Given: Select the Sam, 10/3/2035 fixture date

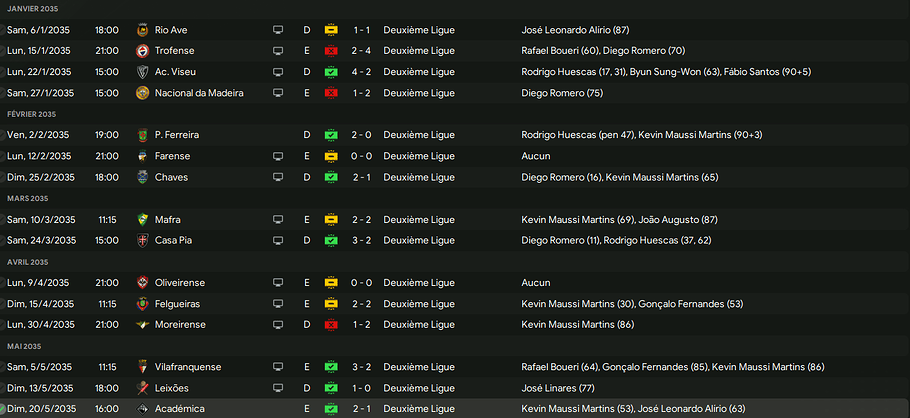Looking at the screenshot, I should point(41,219).
